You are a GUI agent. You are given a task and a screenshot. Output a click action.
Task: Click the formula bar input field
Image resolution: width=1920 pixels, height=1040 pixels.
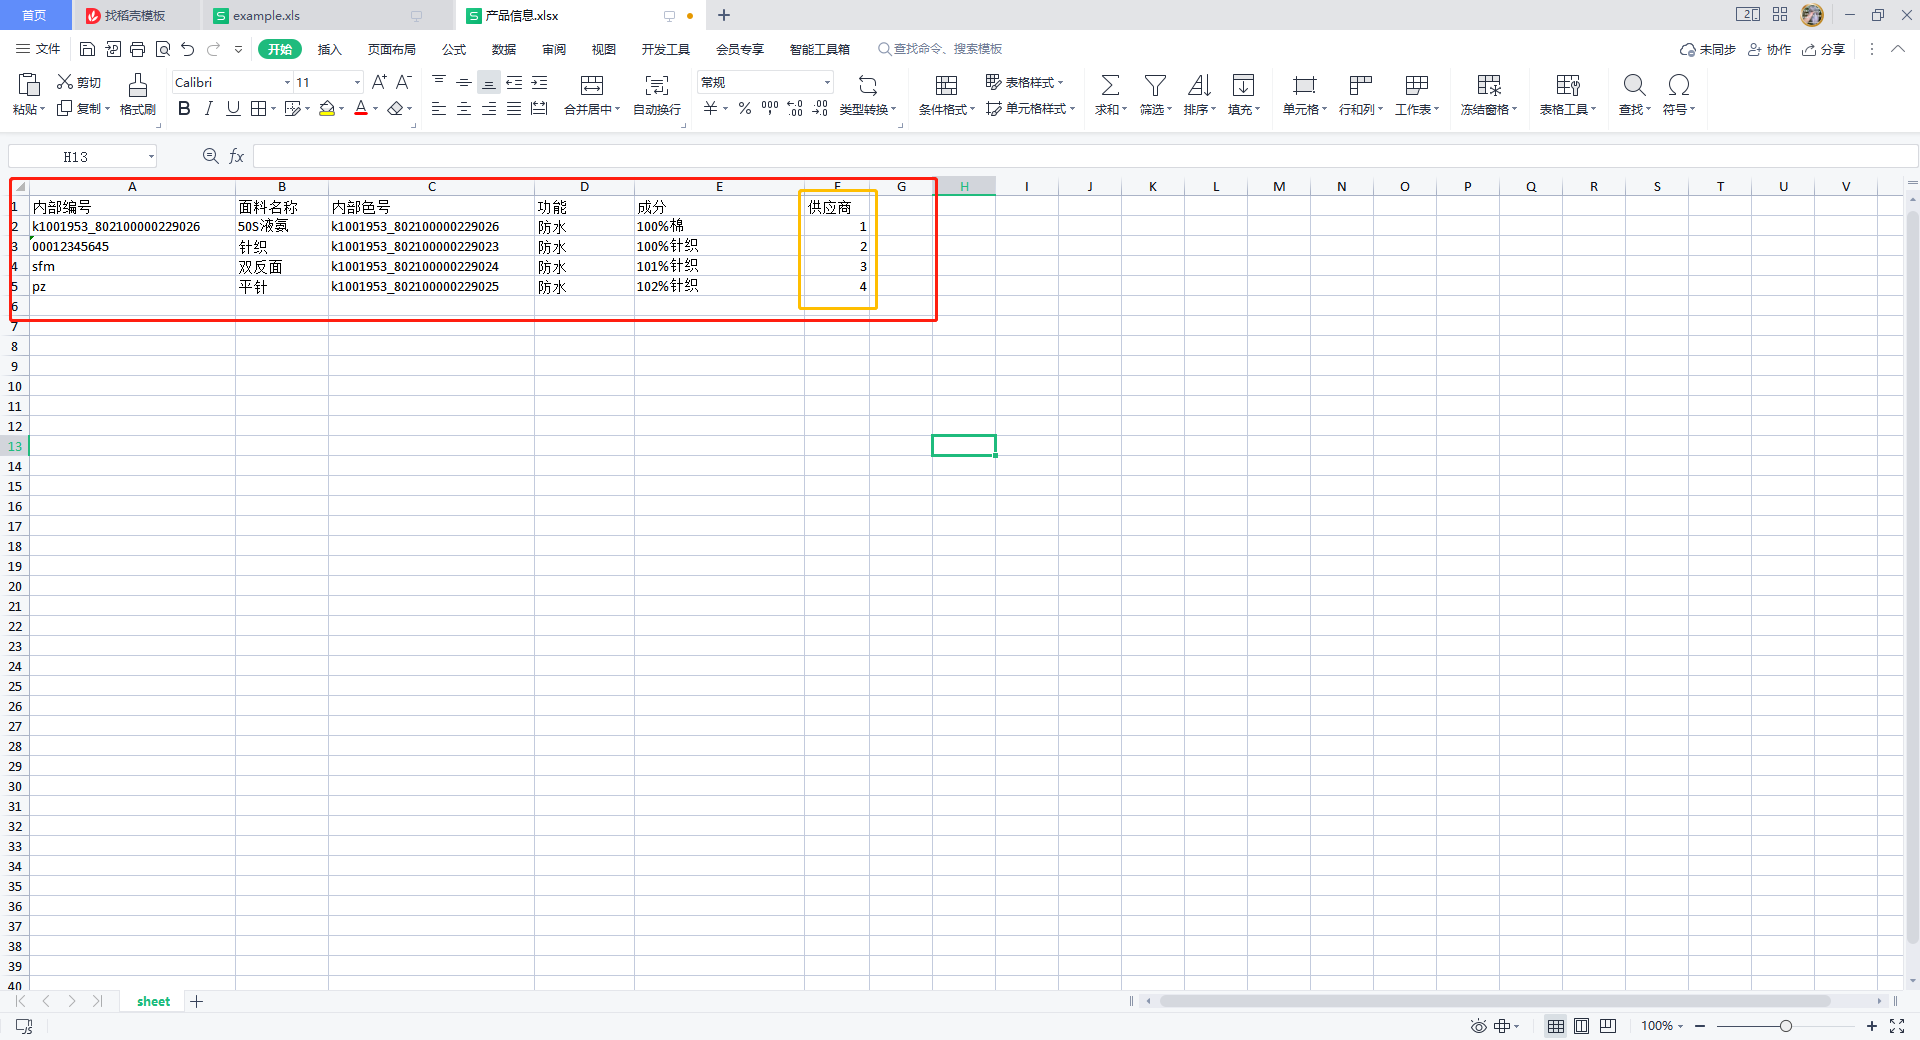[1080, 156]
